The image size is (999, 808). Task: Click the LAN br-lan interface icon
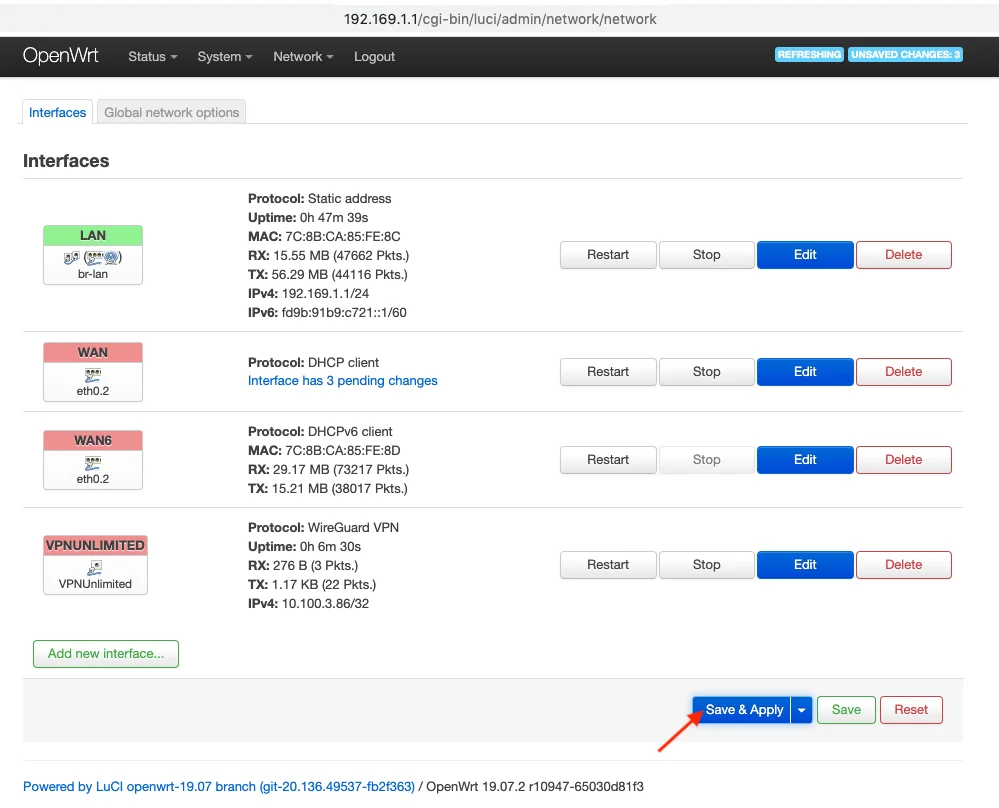tap(93, 257)
